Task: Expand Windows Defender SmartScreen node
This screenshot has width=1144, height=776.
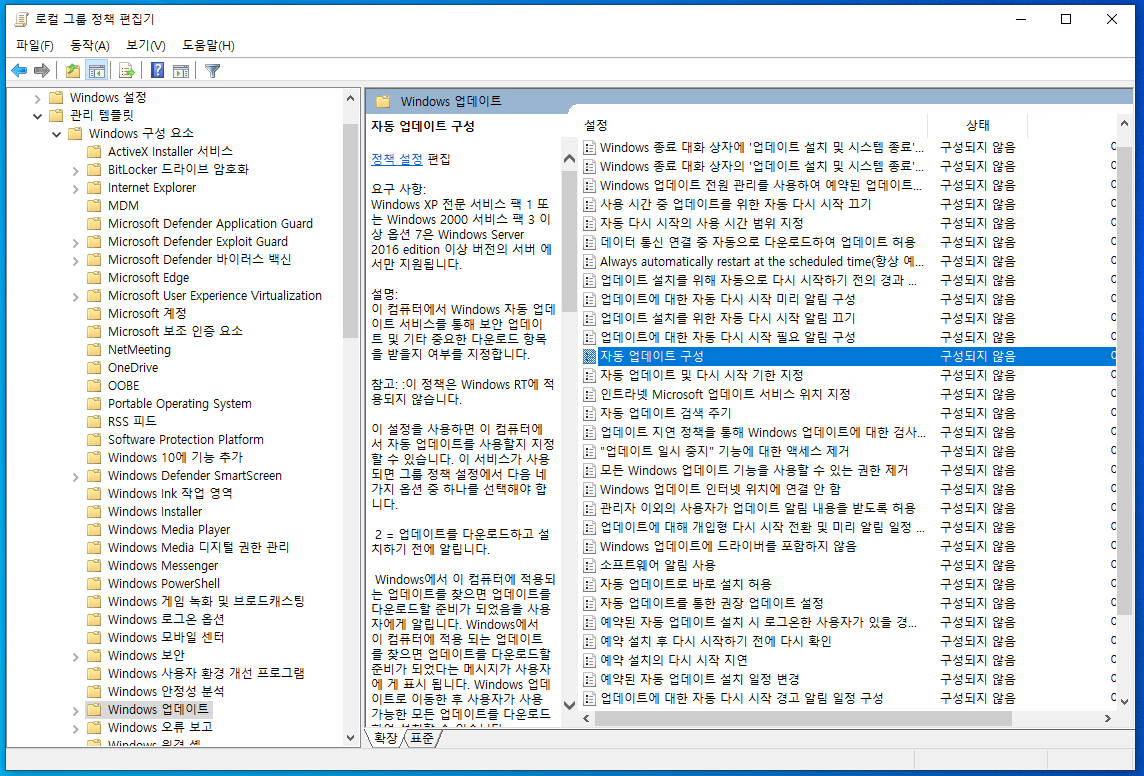Action: (x=75, y=476)
